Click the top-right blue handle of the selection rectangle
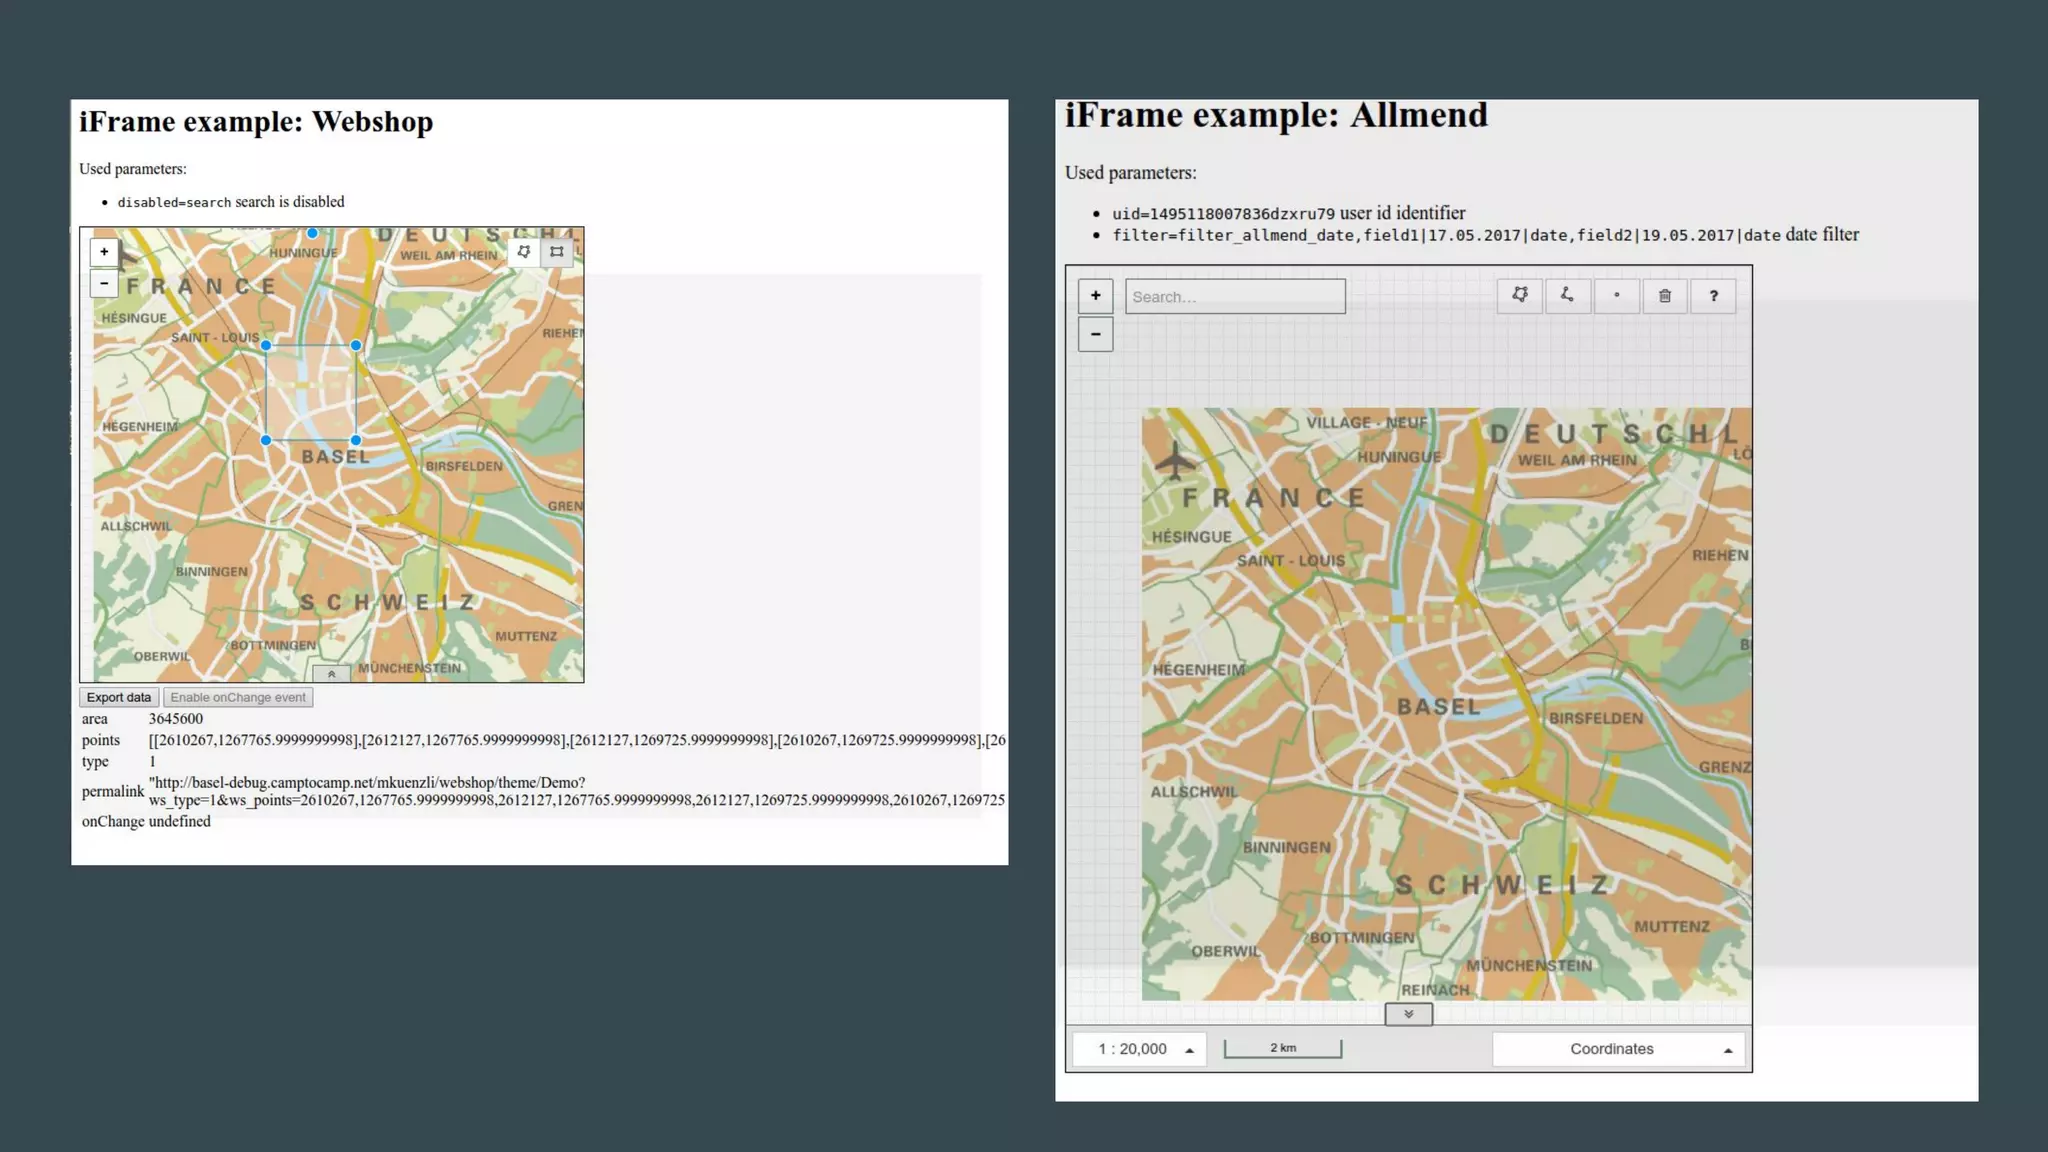Viewport: 2048px width, 1152px height. pyautogui.click(x=356, y=345)
